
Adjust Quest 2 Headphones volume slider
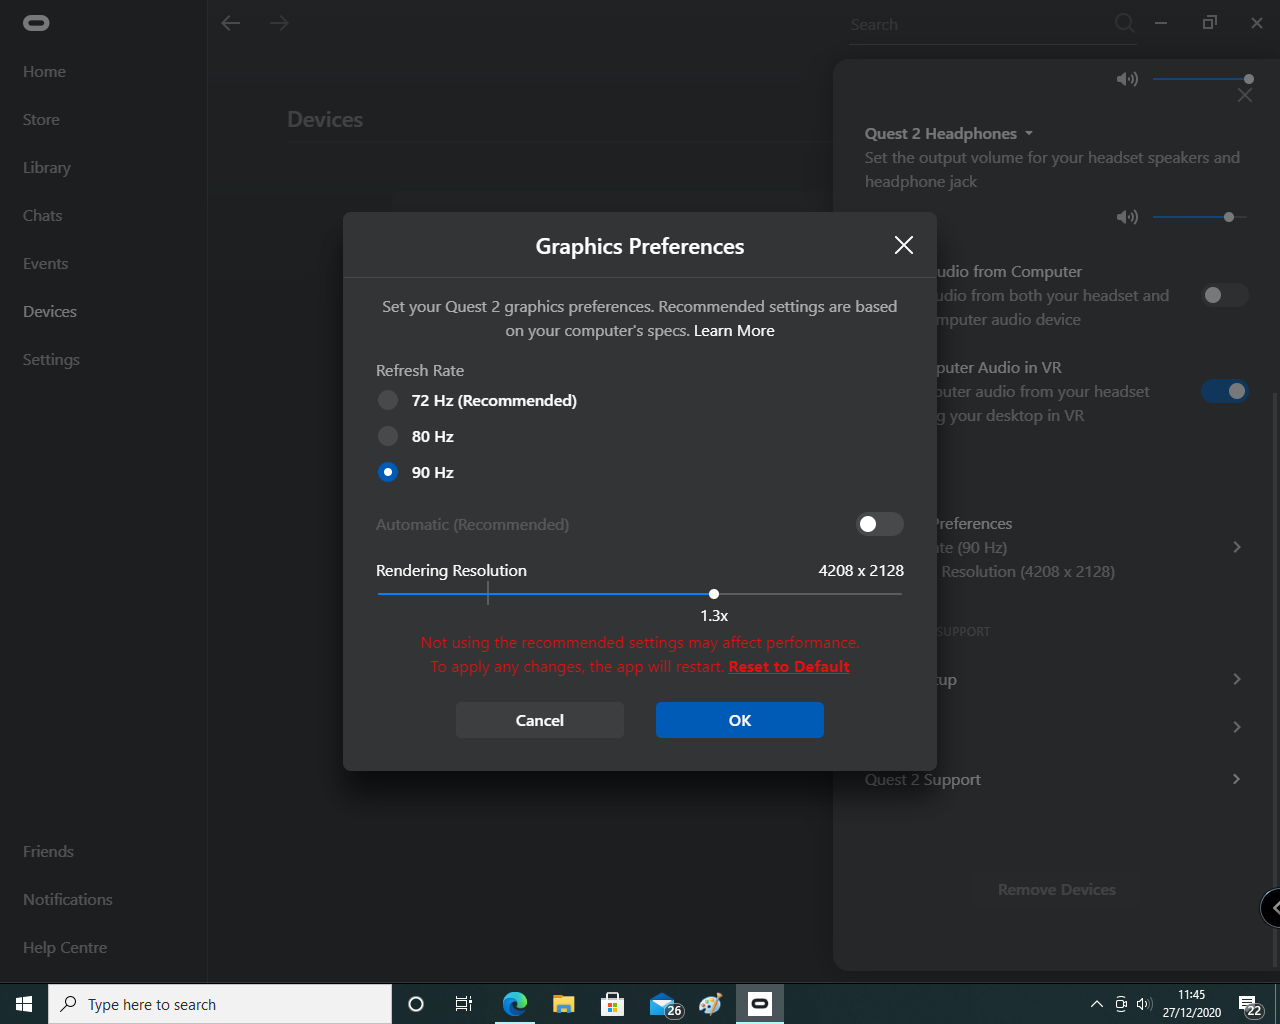pos(1229,217)
